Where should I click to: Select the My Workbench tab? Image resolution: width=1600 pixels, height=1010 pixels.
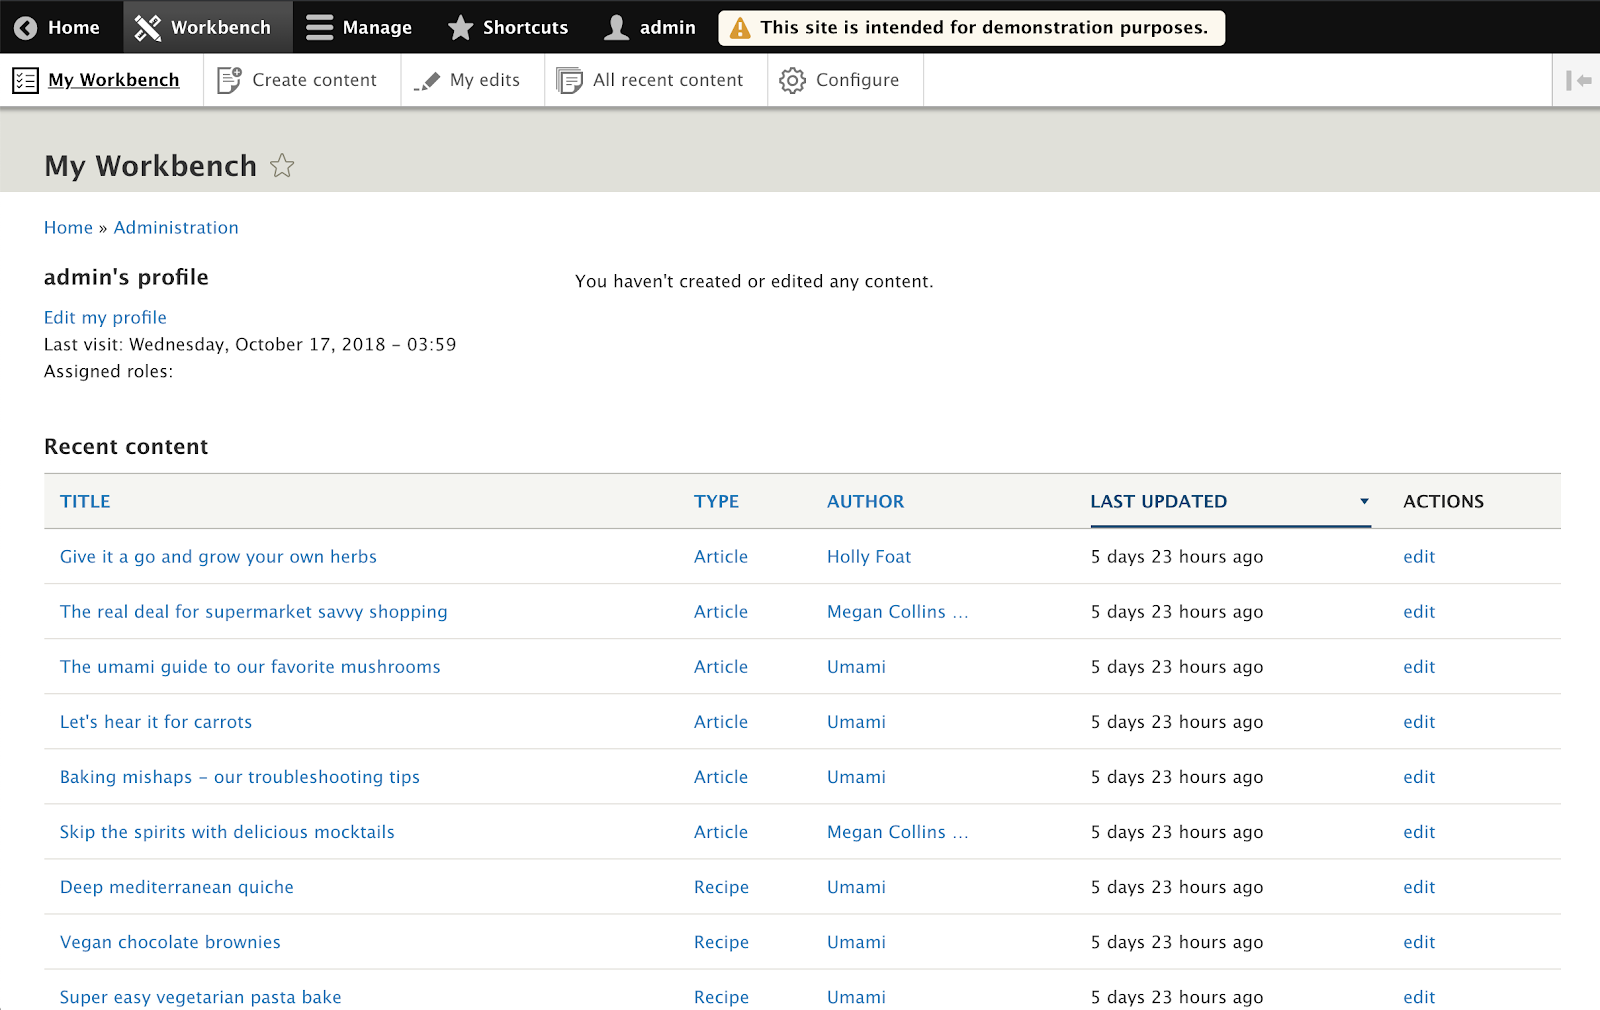(x=102, y=80)
